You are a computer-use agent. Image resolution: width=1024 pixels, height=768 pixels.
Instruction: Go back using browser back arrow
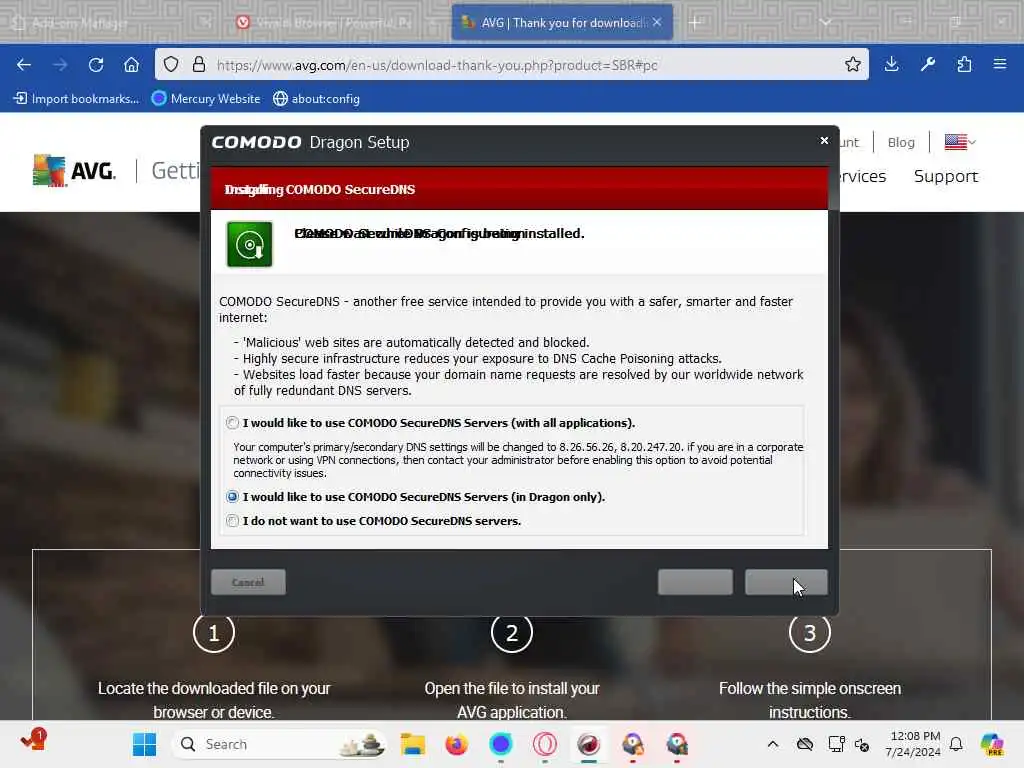[24, 65]
